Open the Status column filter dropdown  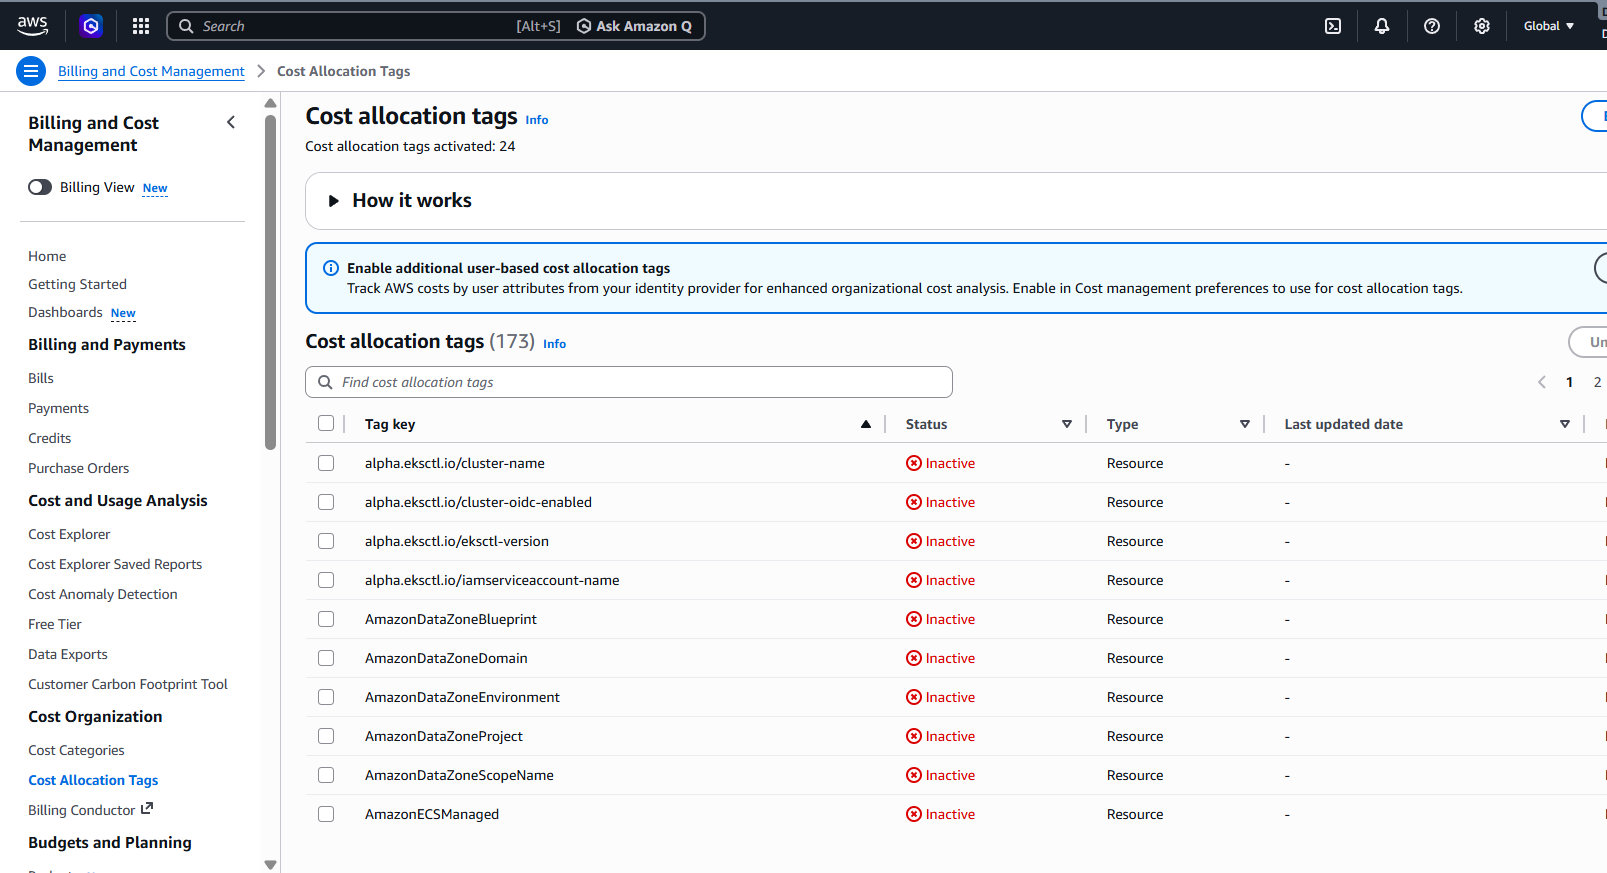(1067, 424)
